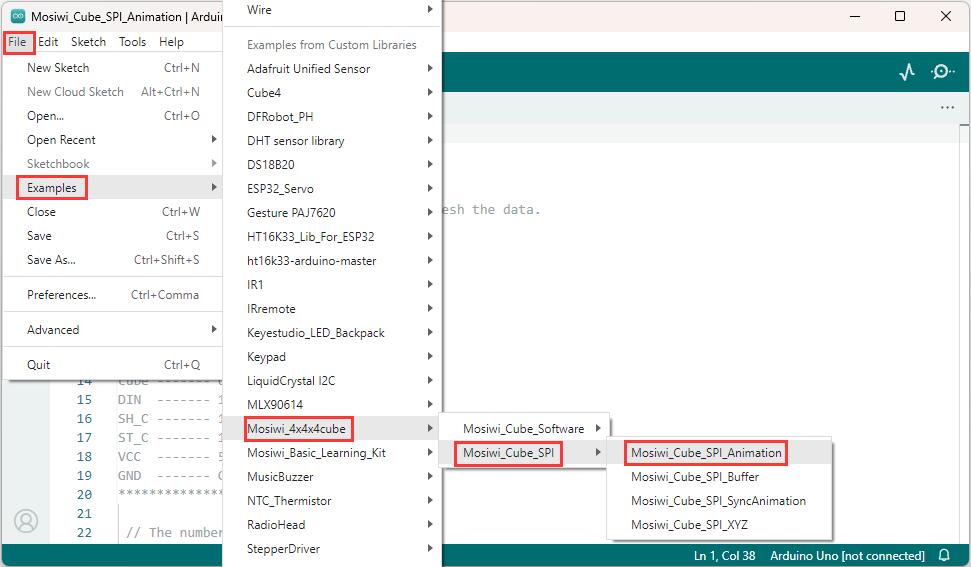
Task: Click the editor vertical scrollbar
Action: pyautogui.click(x=964, y=334)
